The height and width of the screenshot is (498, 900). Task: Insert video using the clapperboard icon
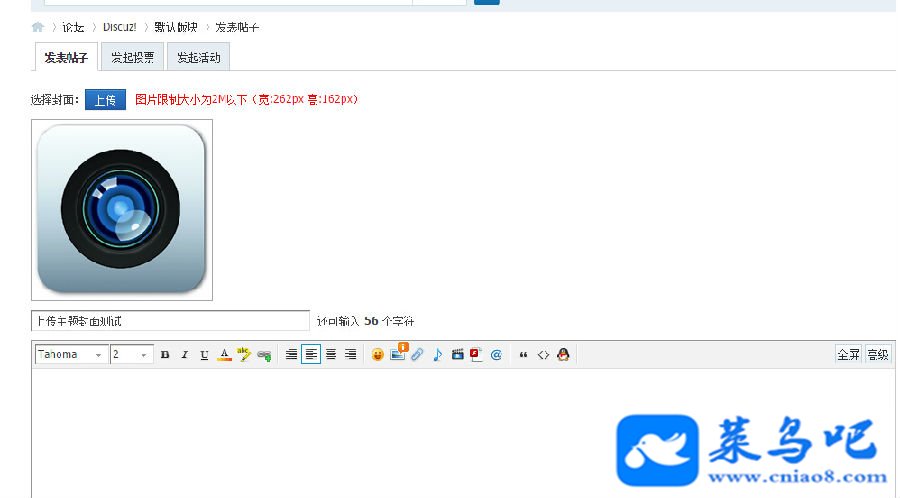tap(457, 355)
